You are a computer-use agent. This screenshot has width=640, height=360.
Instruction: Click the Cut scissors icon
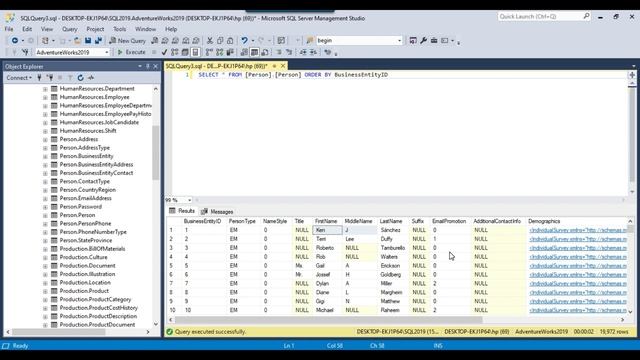tap(210, 40)
